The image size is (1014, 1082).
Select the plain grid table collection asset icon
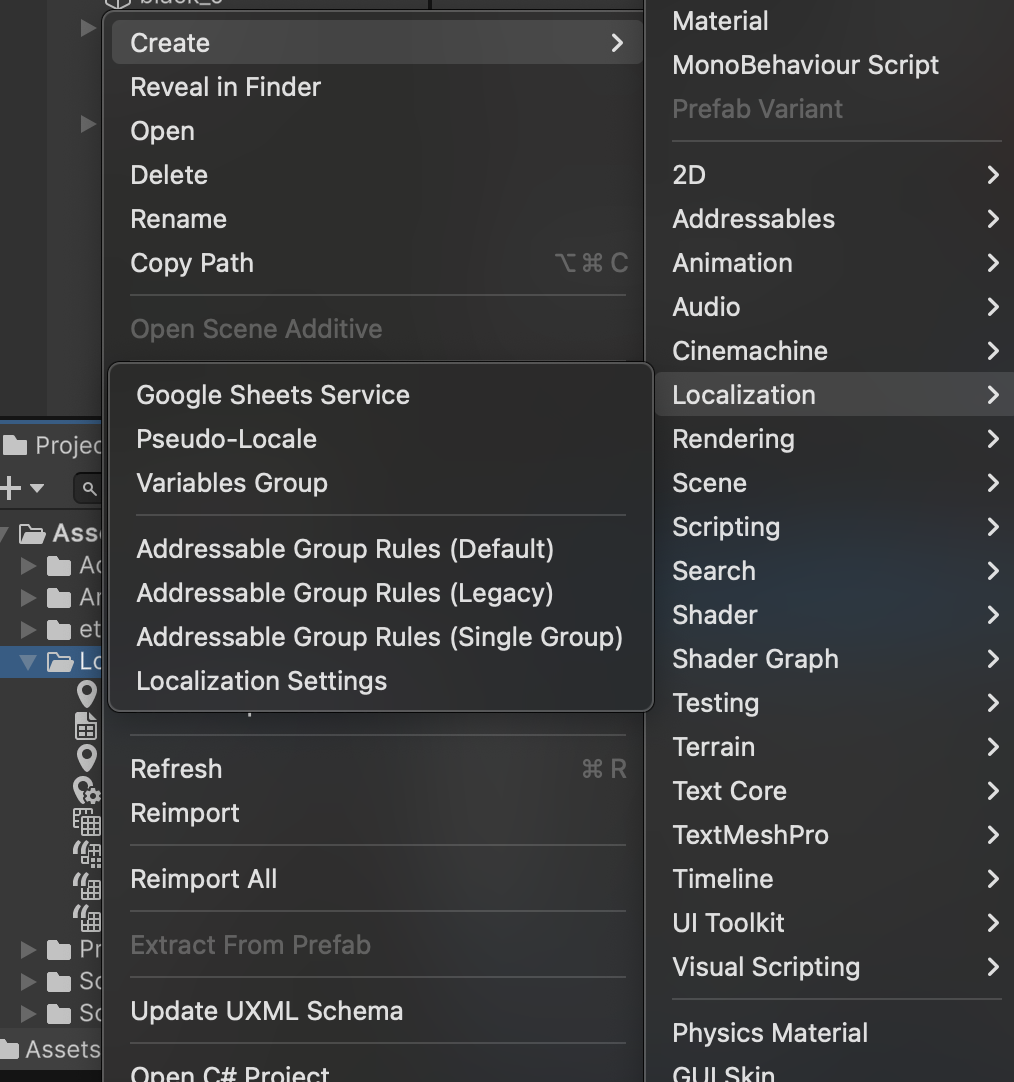click(87, 822)
